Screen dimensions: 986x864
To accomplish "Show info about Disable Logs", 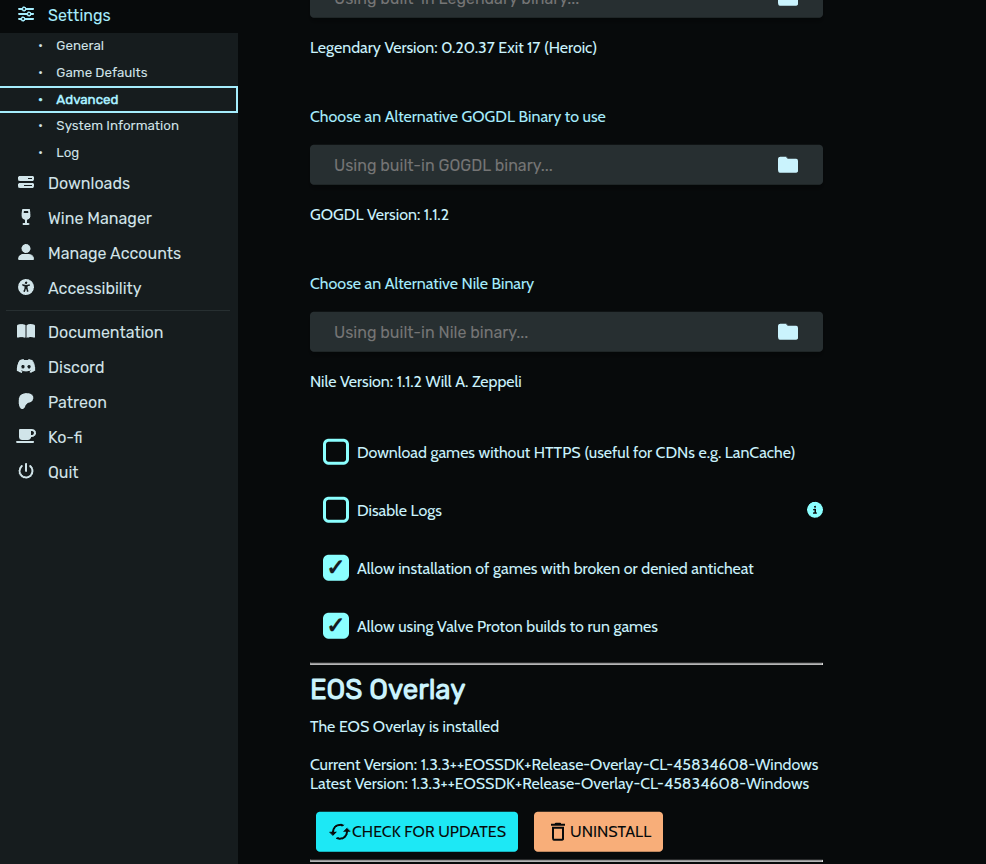I will coord(814,510).
